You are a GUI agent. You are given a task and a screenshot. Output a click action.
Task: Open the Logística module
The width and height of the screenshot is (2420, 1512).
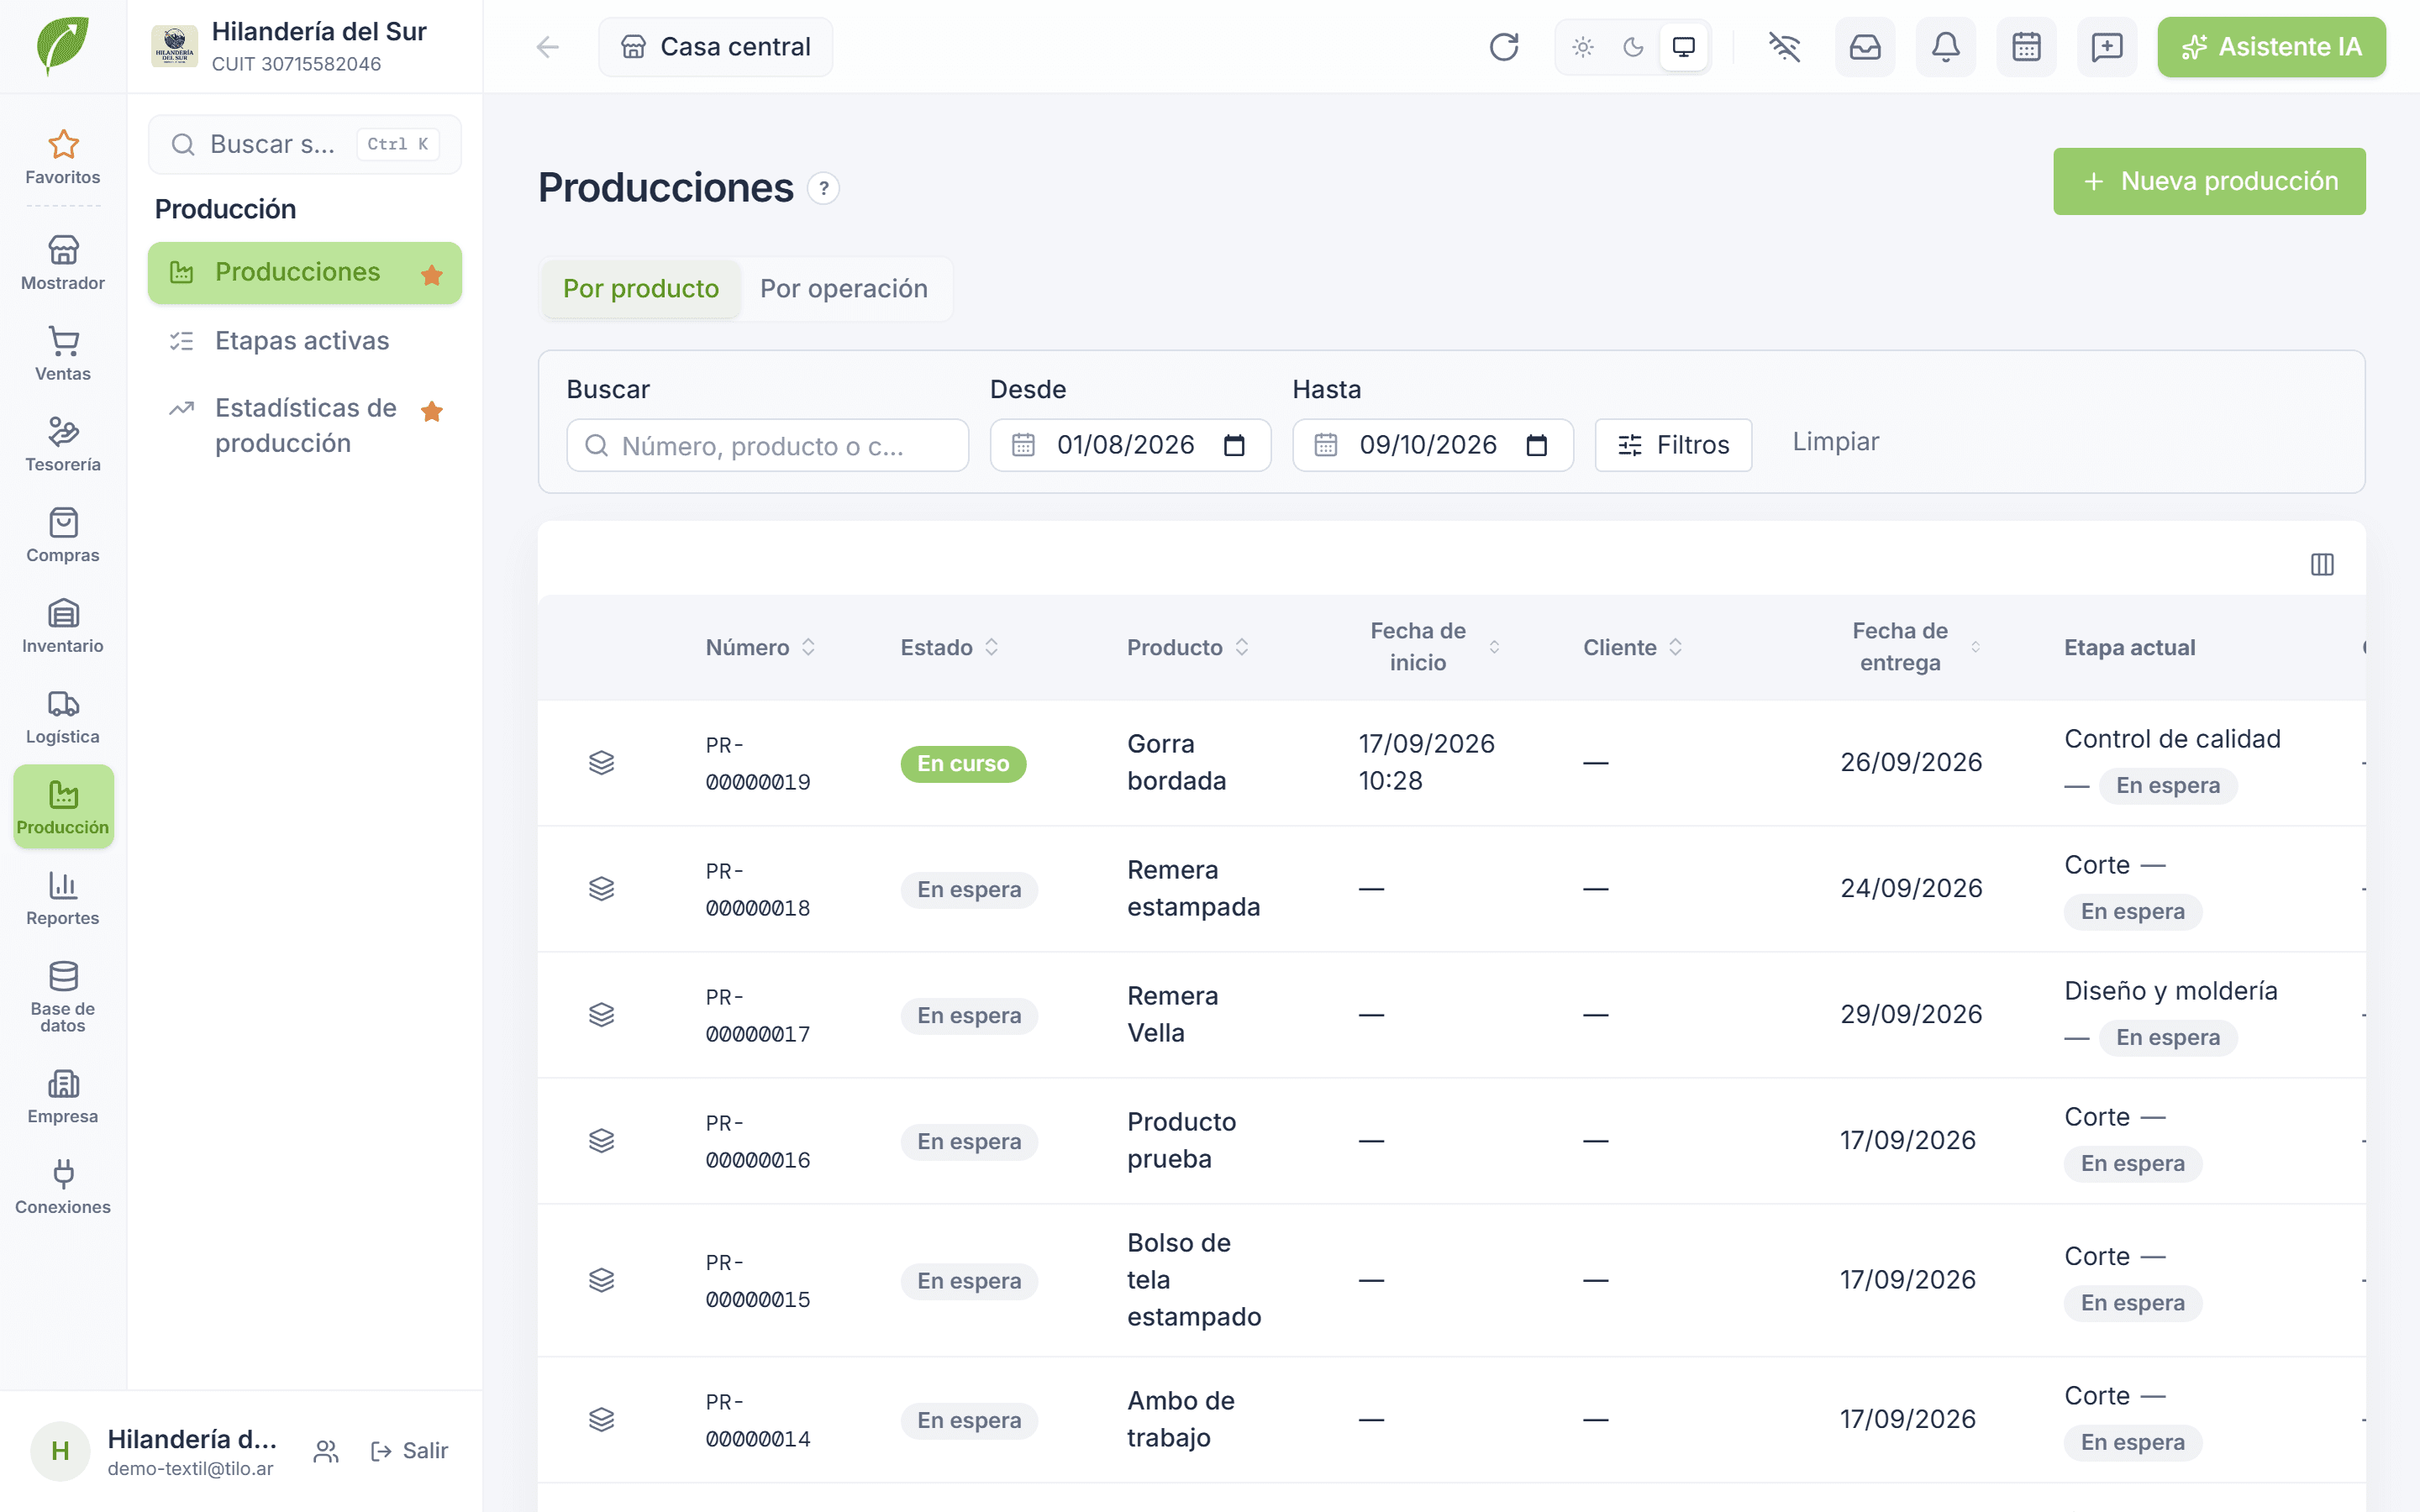pyautogui.click(x=63, y=717)
